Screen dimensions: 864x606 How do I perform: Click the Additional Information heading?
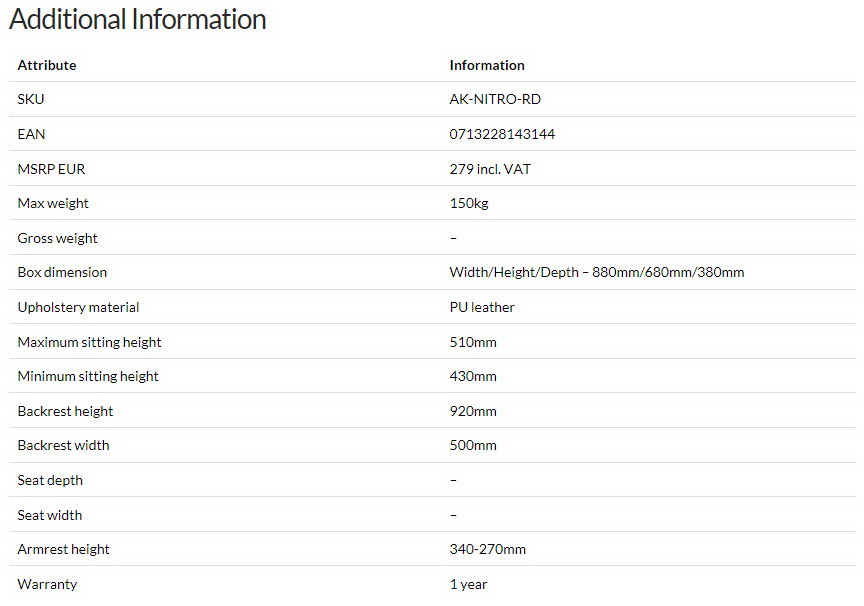click(138, 19)
